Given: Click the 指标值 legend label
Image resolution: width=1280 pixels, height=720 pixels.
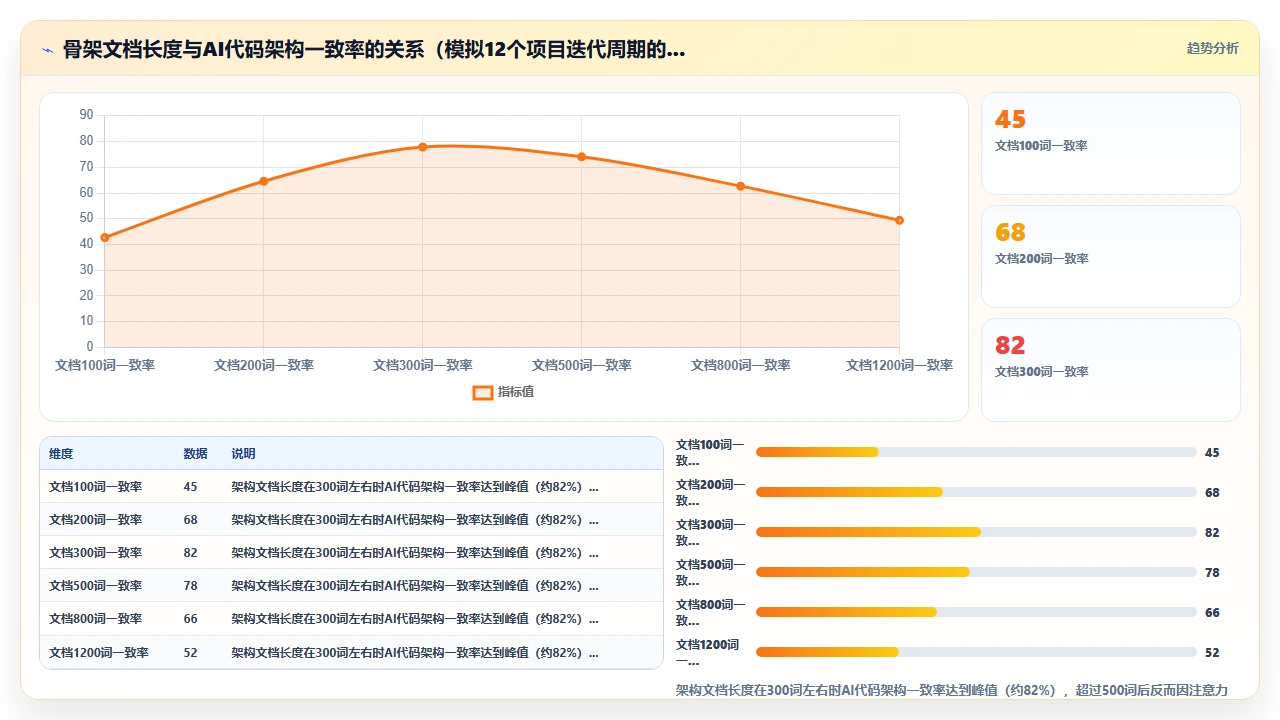Looking at the screenshot, I should [516, 392].
